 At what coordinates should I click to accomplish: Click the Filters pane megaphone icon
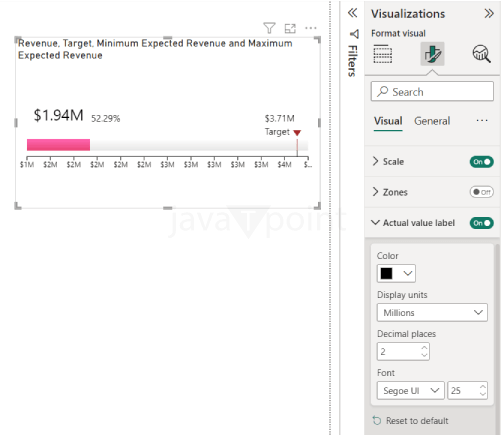[x=354, y=34]
